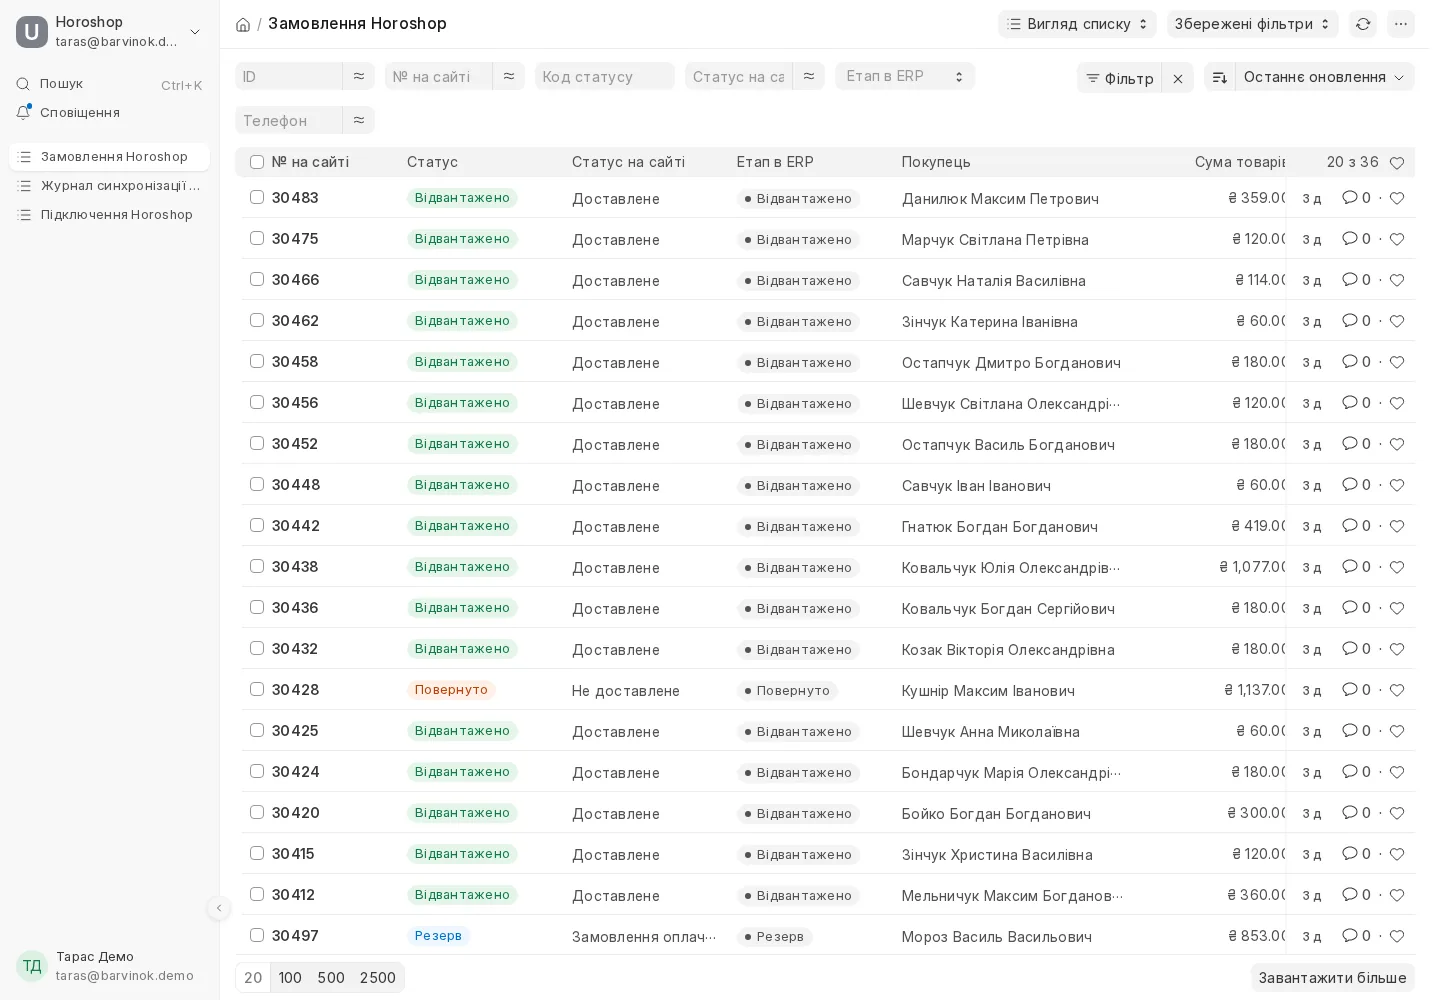Click Завантажити більше button
Viewport: 1440px width, 1000px height.
pos(1332,978)
